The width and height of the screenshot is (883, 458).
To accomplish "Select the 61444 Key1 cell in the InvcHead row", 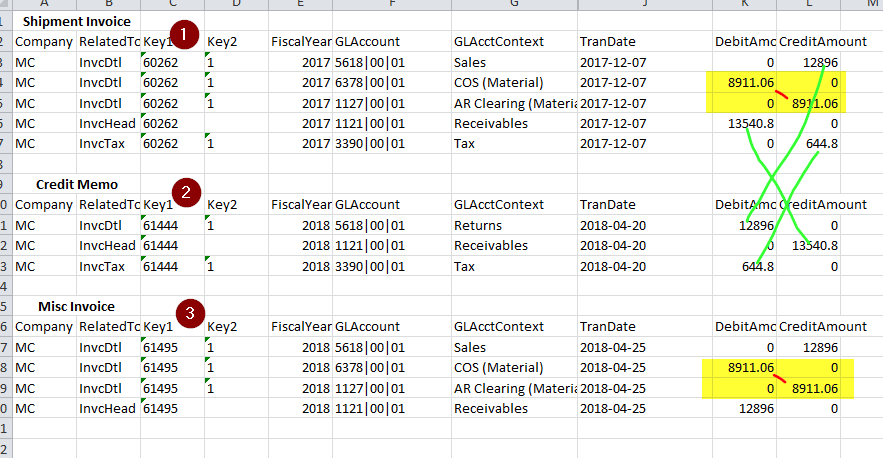I will click(170, 245).
